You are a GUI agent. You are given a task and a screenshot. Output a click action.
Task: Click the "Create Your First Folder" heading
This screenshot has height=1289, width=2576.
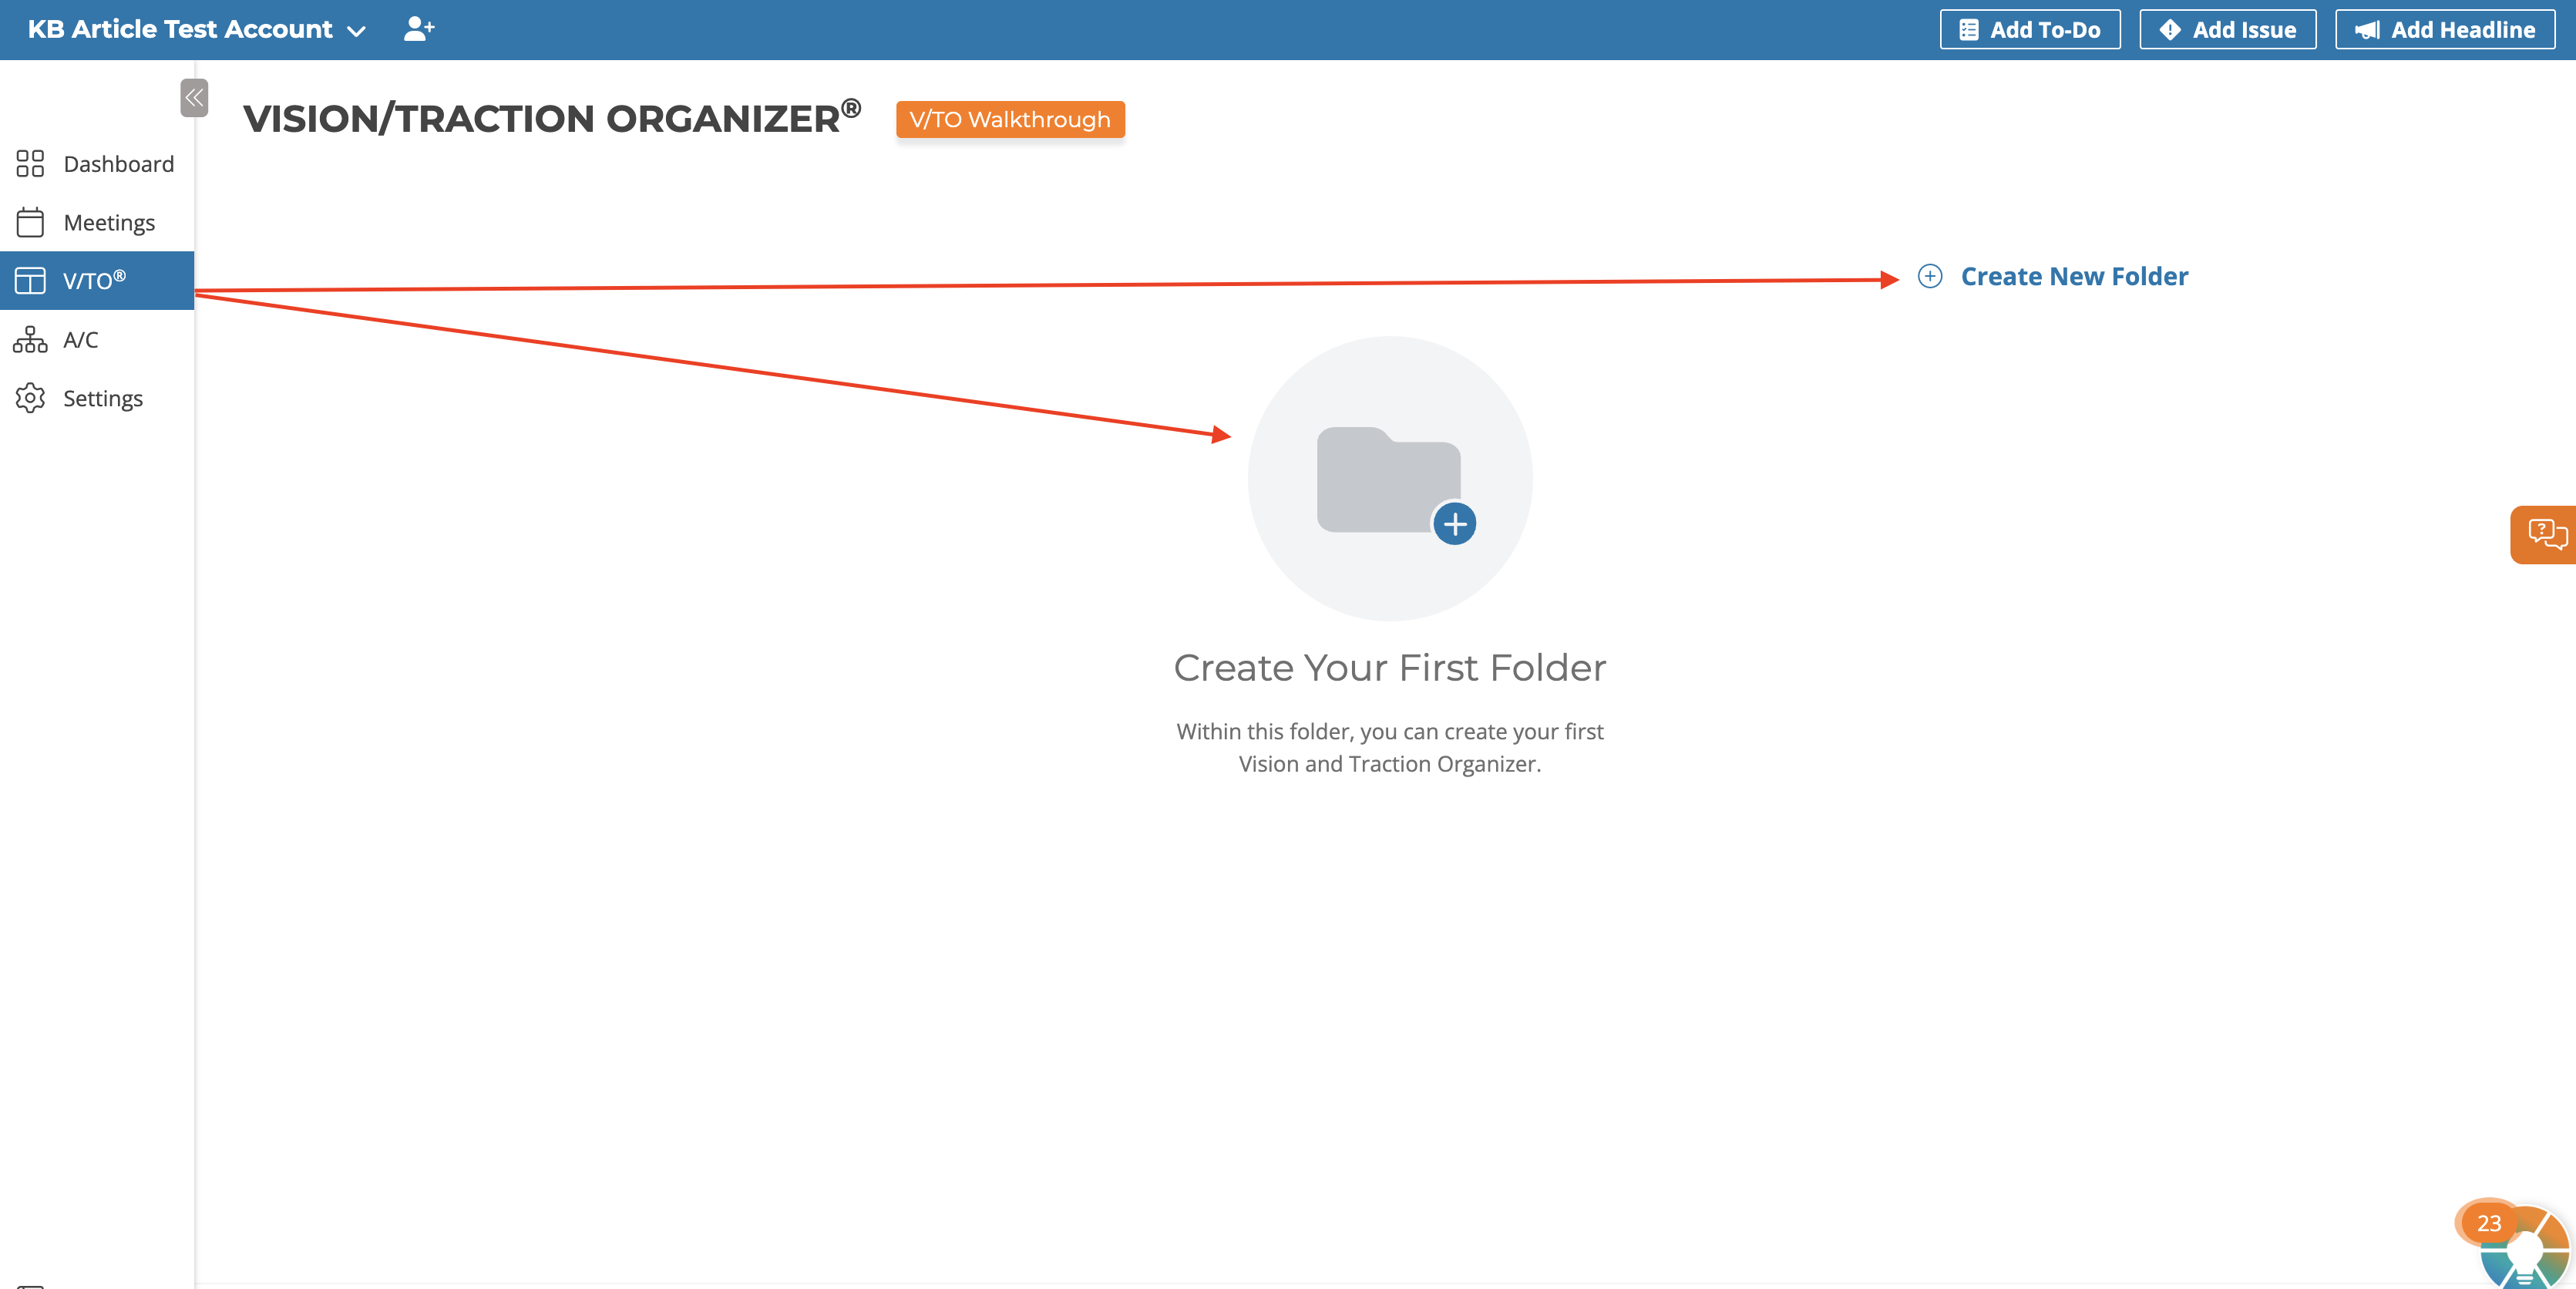click(1389, 667)
